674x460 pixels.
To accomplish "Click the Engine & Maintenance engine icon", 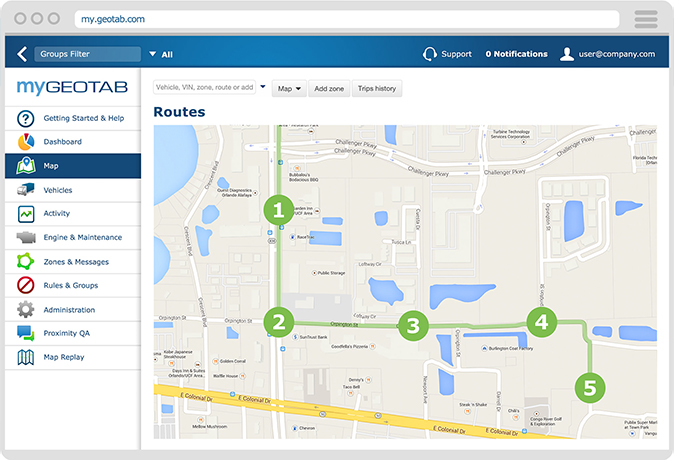I will pyautogui.click(x=26, y=237).
